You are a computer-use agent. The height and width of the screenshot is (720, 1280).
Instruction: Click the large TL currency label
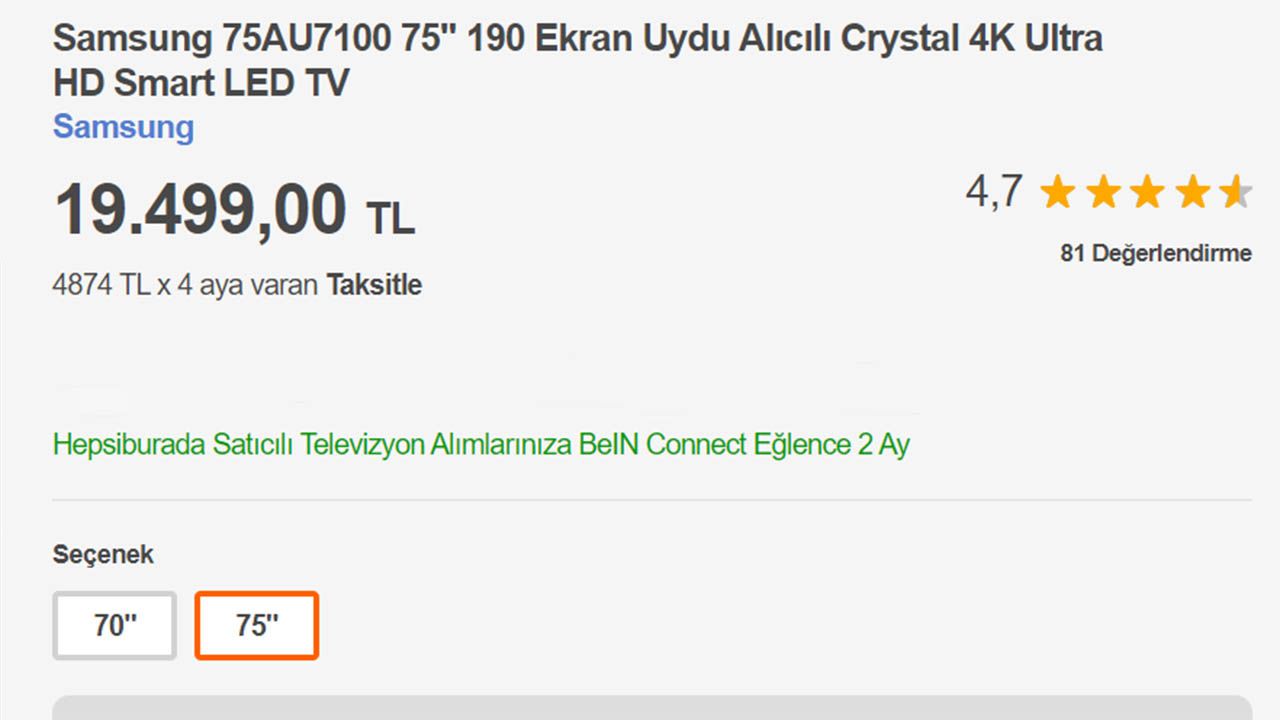pos(390,218)
